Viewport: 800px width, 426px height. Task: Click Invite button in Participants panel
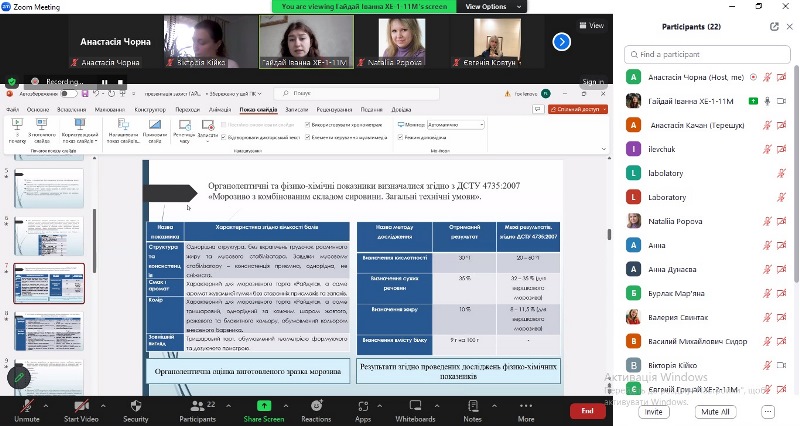point(653,412)
